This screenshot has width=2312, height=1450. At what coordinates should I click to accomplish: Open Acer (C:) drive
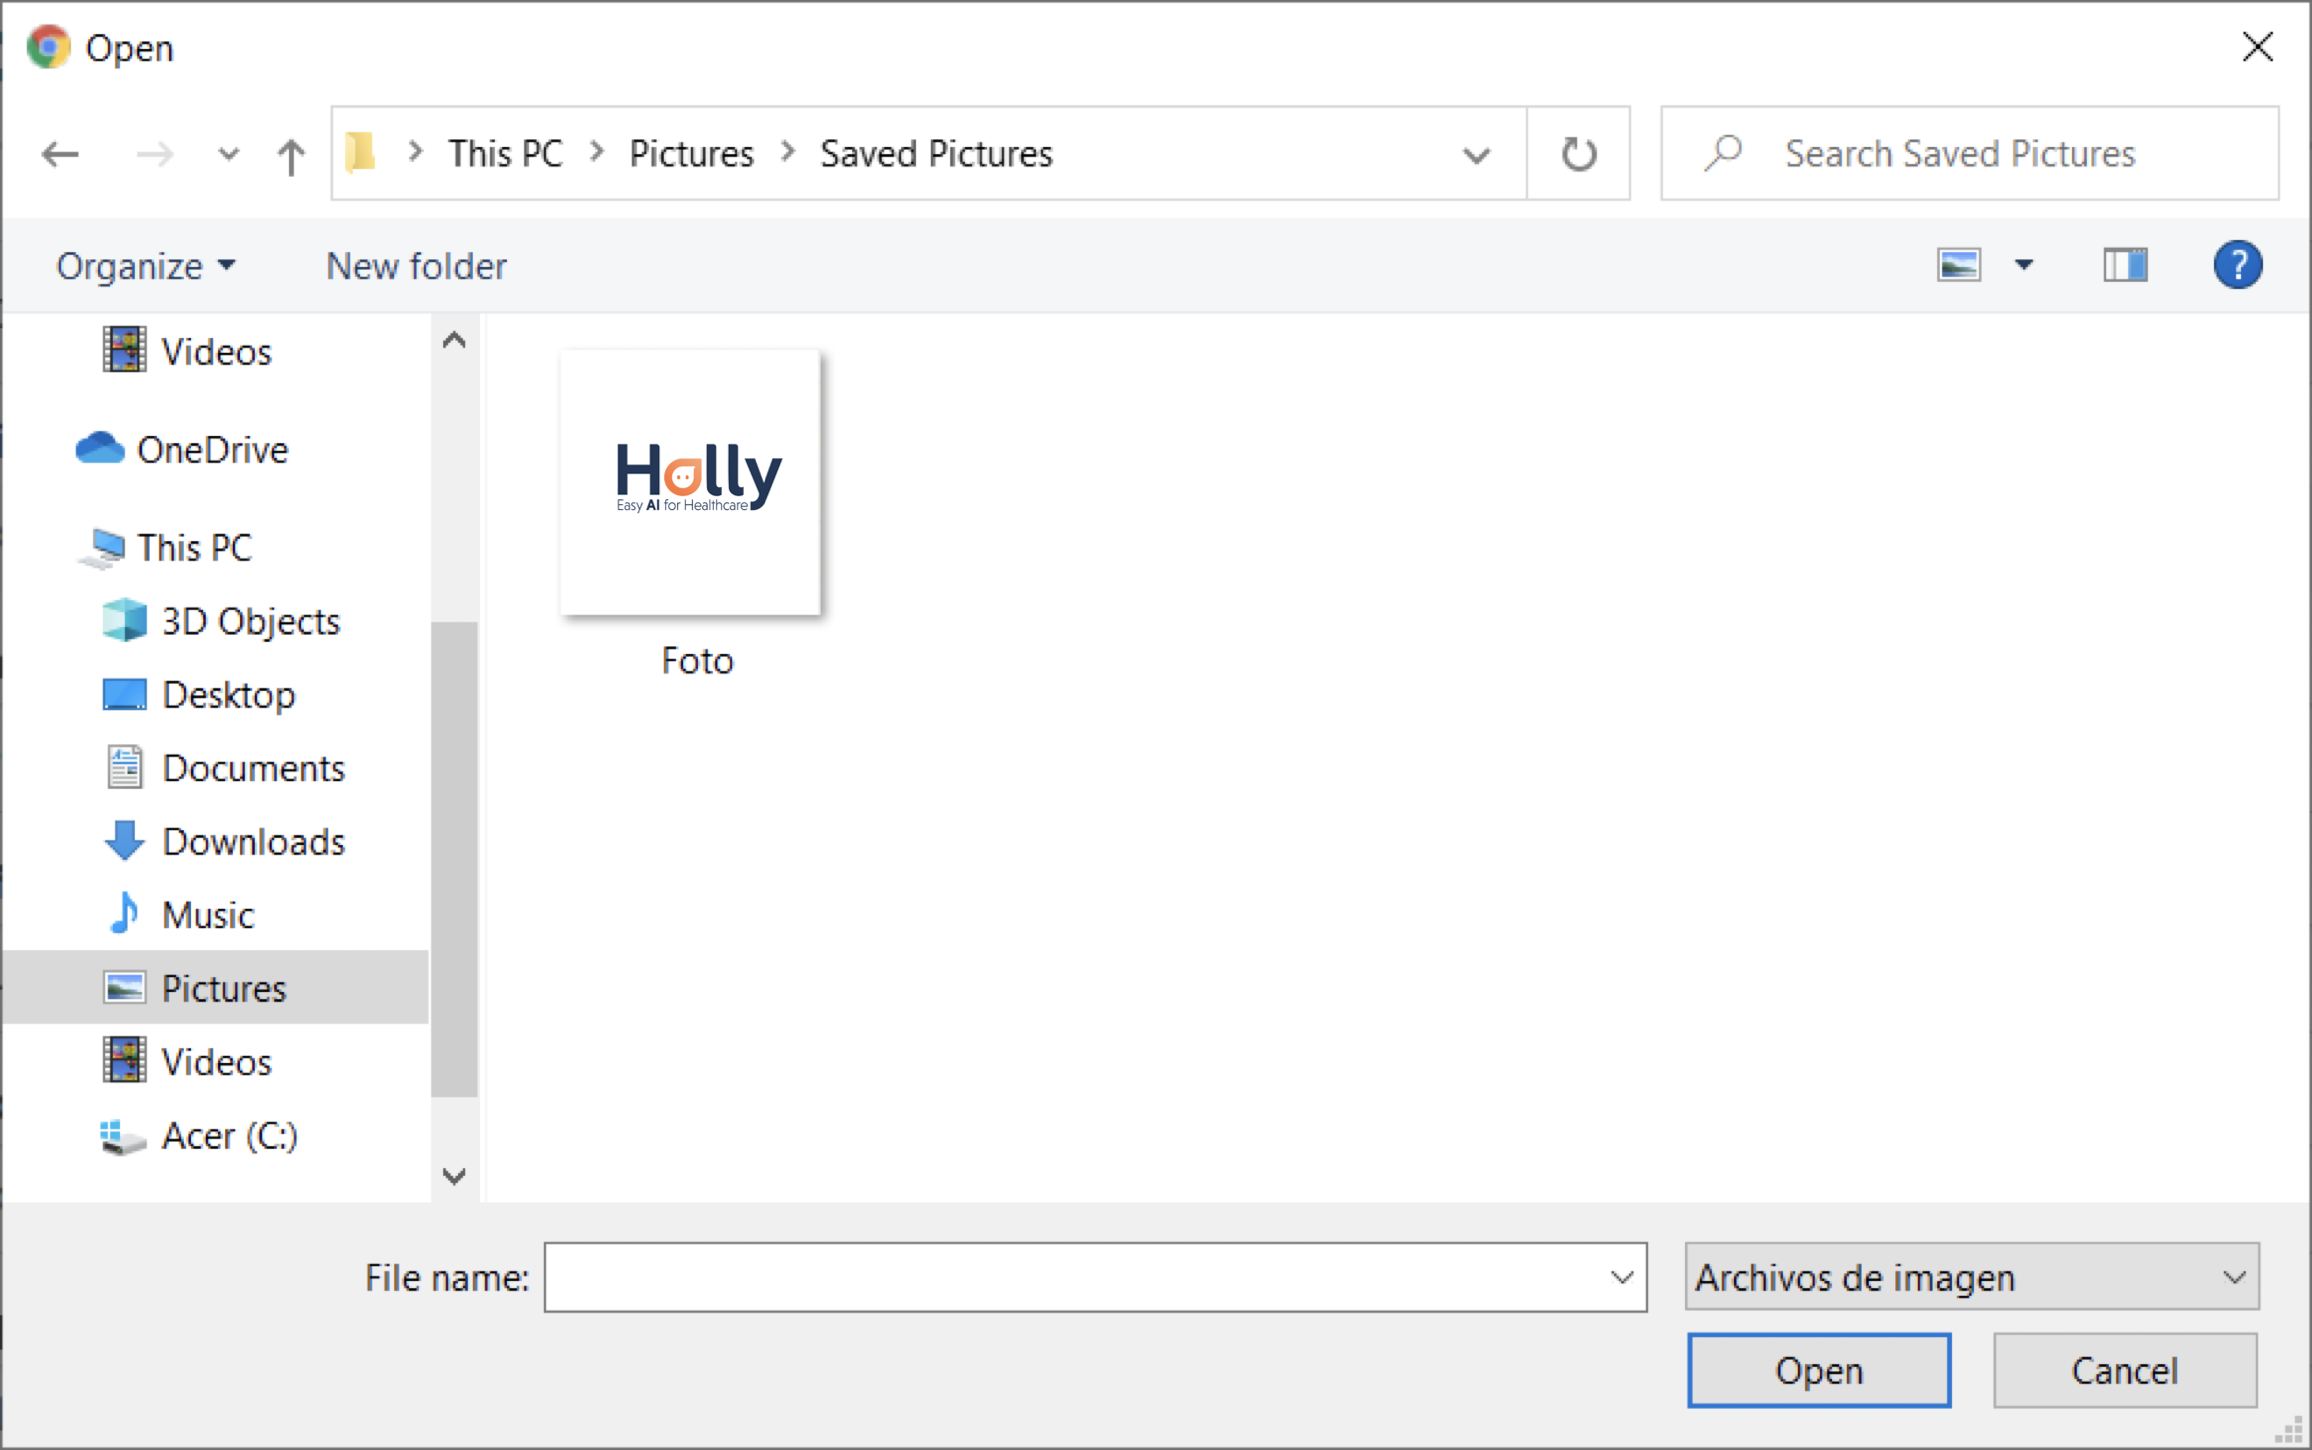(229, 1136)
